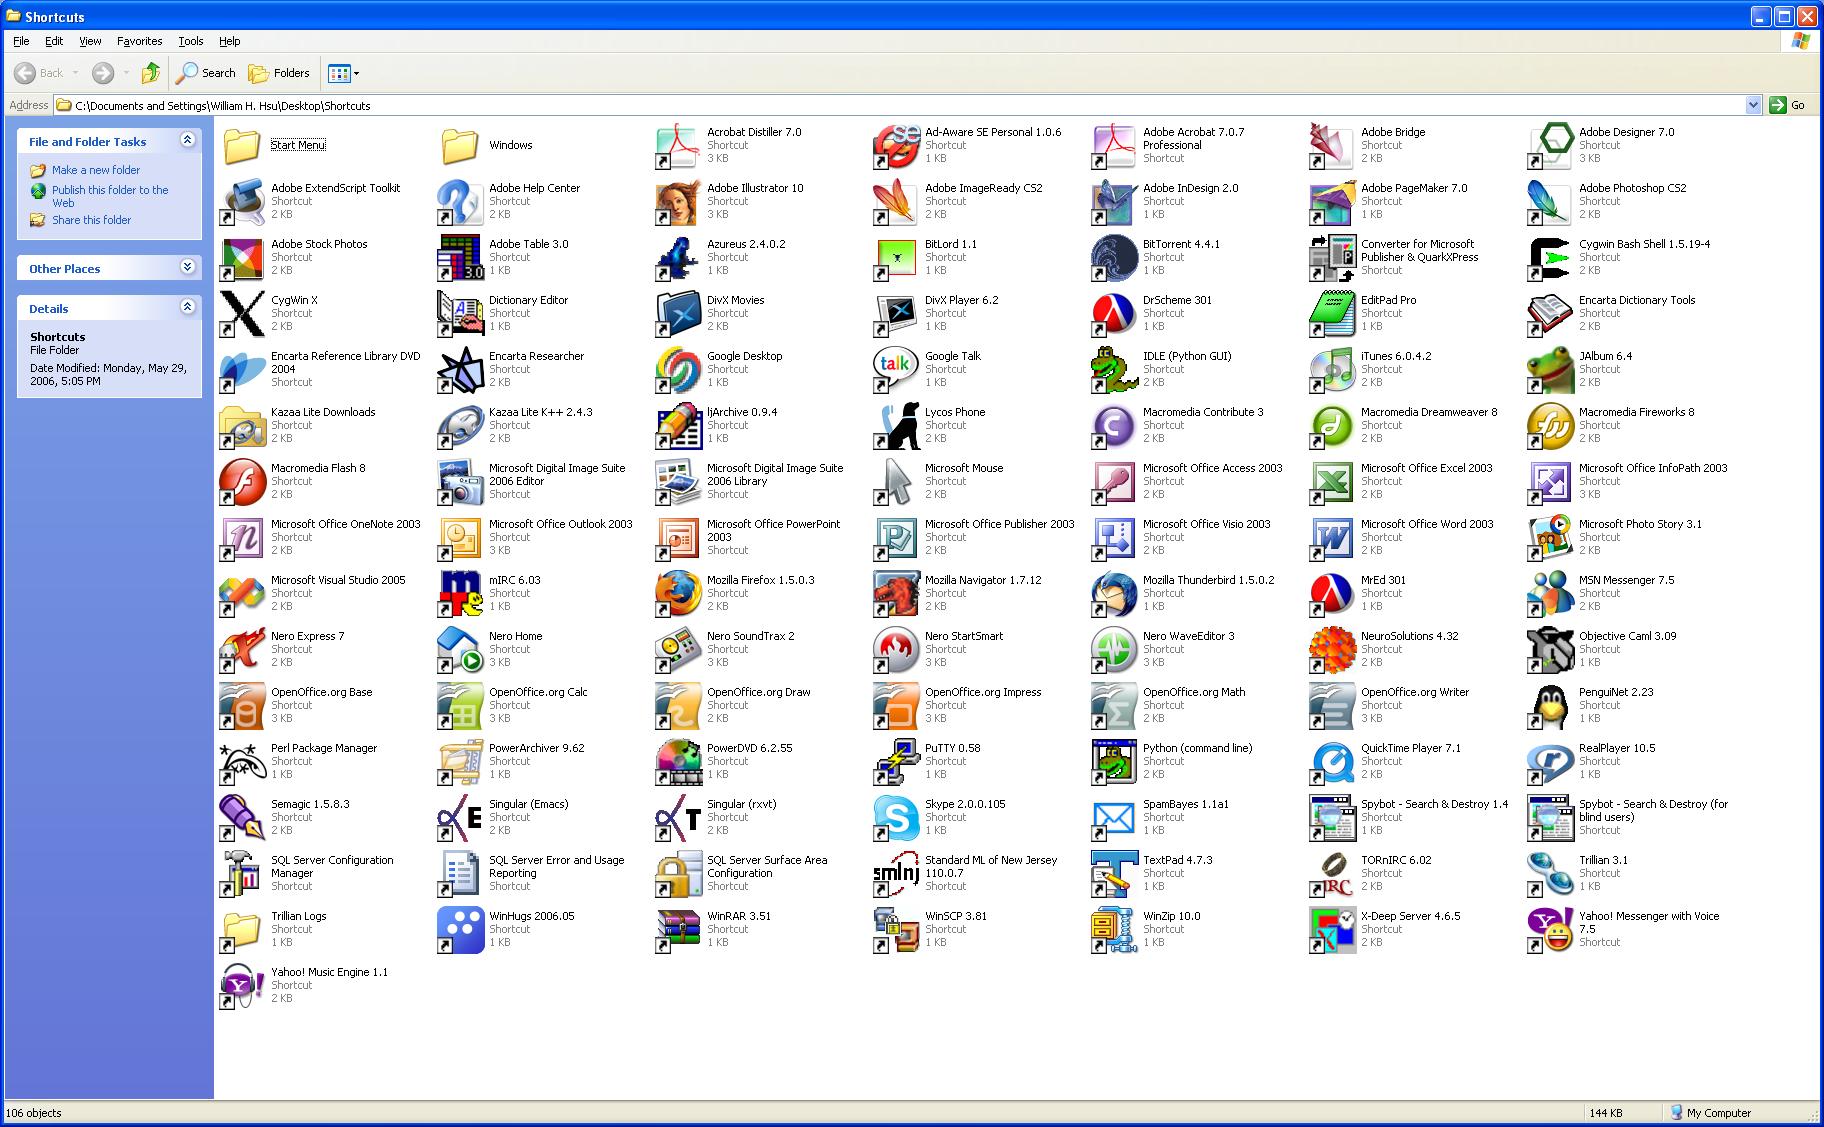Click the Adobe Photoshop CS2 feather icon
The image size is (1824, 1127).
pos(1550,201)
